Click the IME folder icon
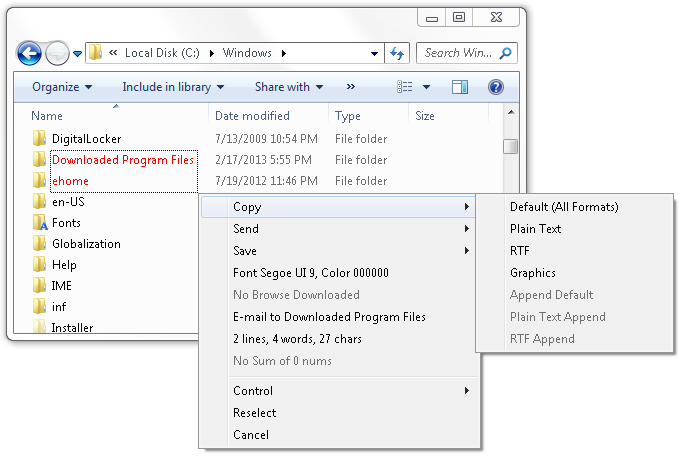The image size is (684, 460). tap(39, 285)
